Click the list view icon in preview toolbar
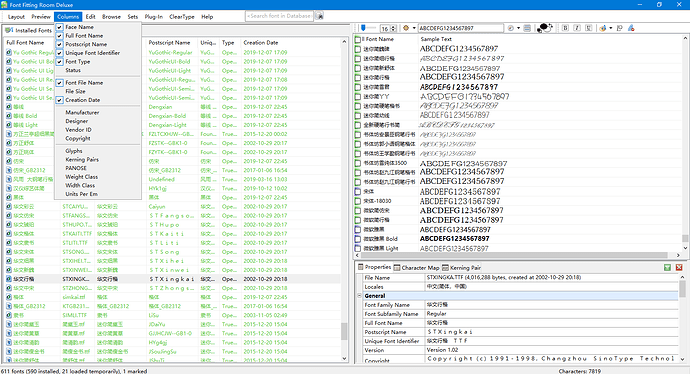690x374 pixels. point(527,28)
